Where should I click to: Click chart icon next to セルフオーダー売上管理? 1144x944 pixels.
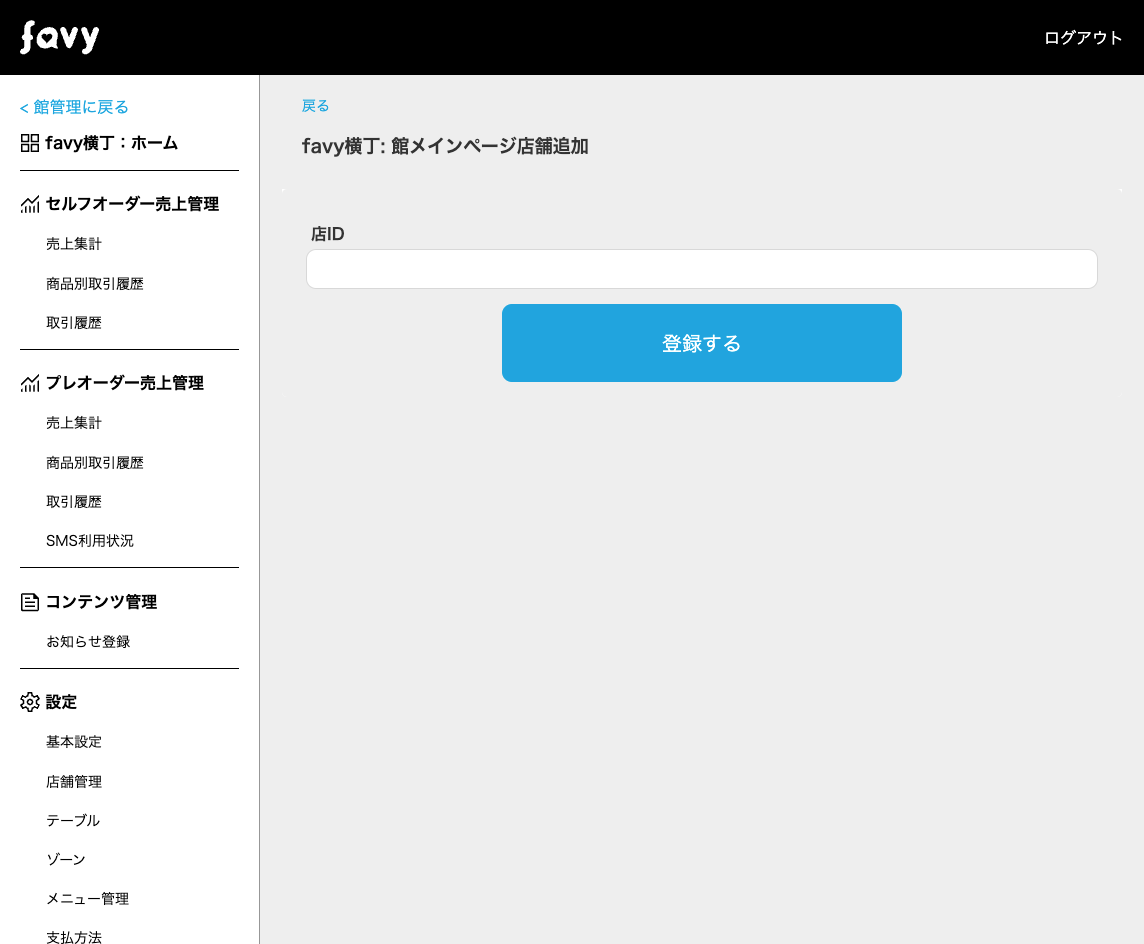[30, 204]
